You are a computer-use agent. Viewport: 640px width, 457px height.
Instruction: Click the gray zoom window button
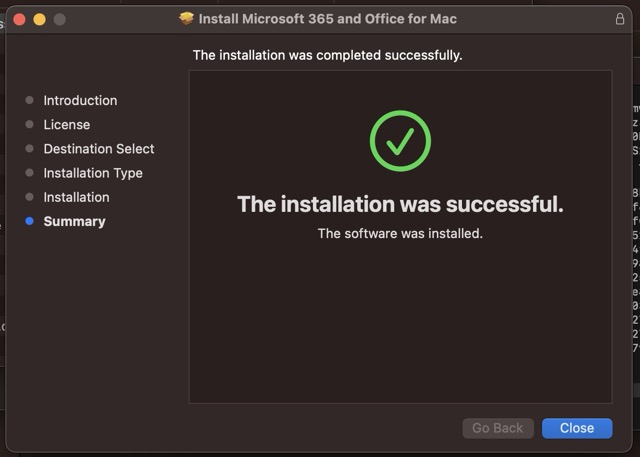click(59, 19)
